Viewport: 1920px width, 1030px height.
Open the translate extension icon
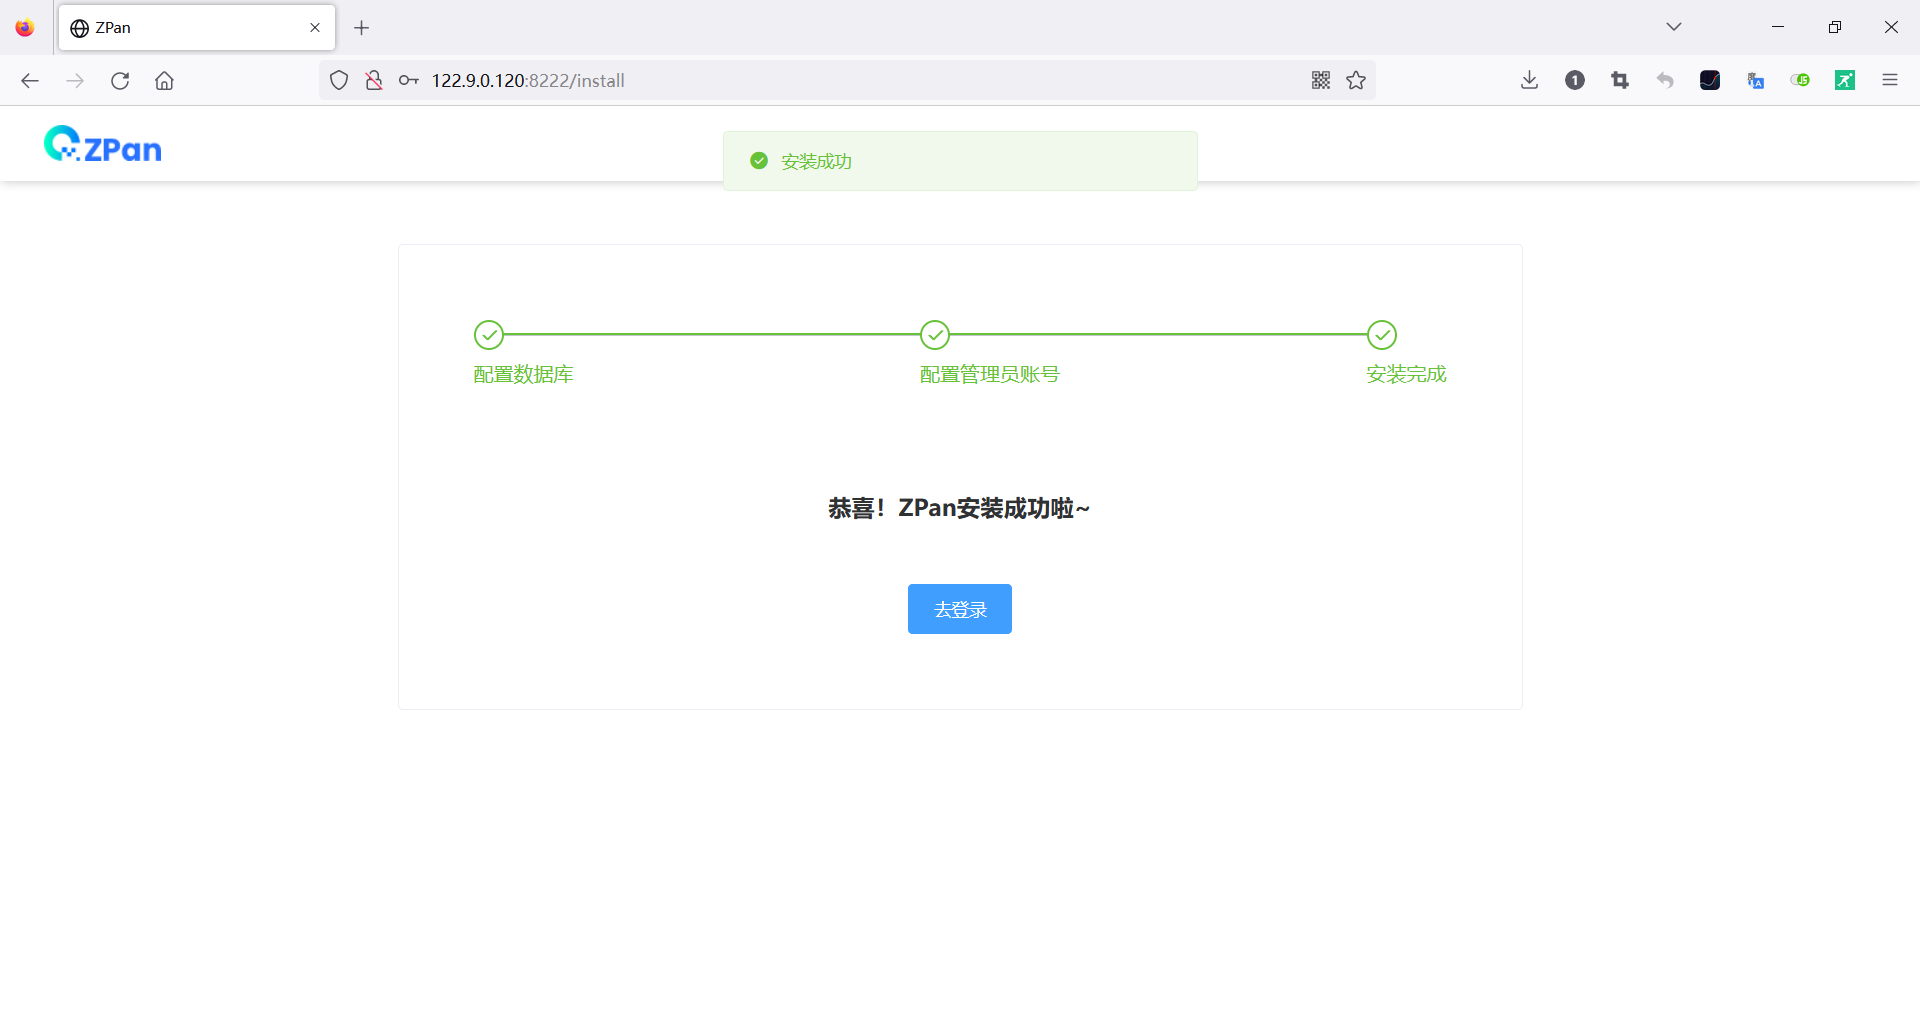(1756, 80)
